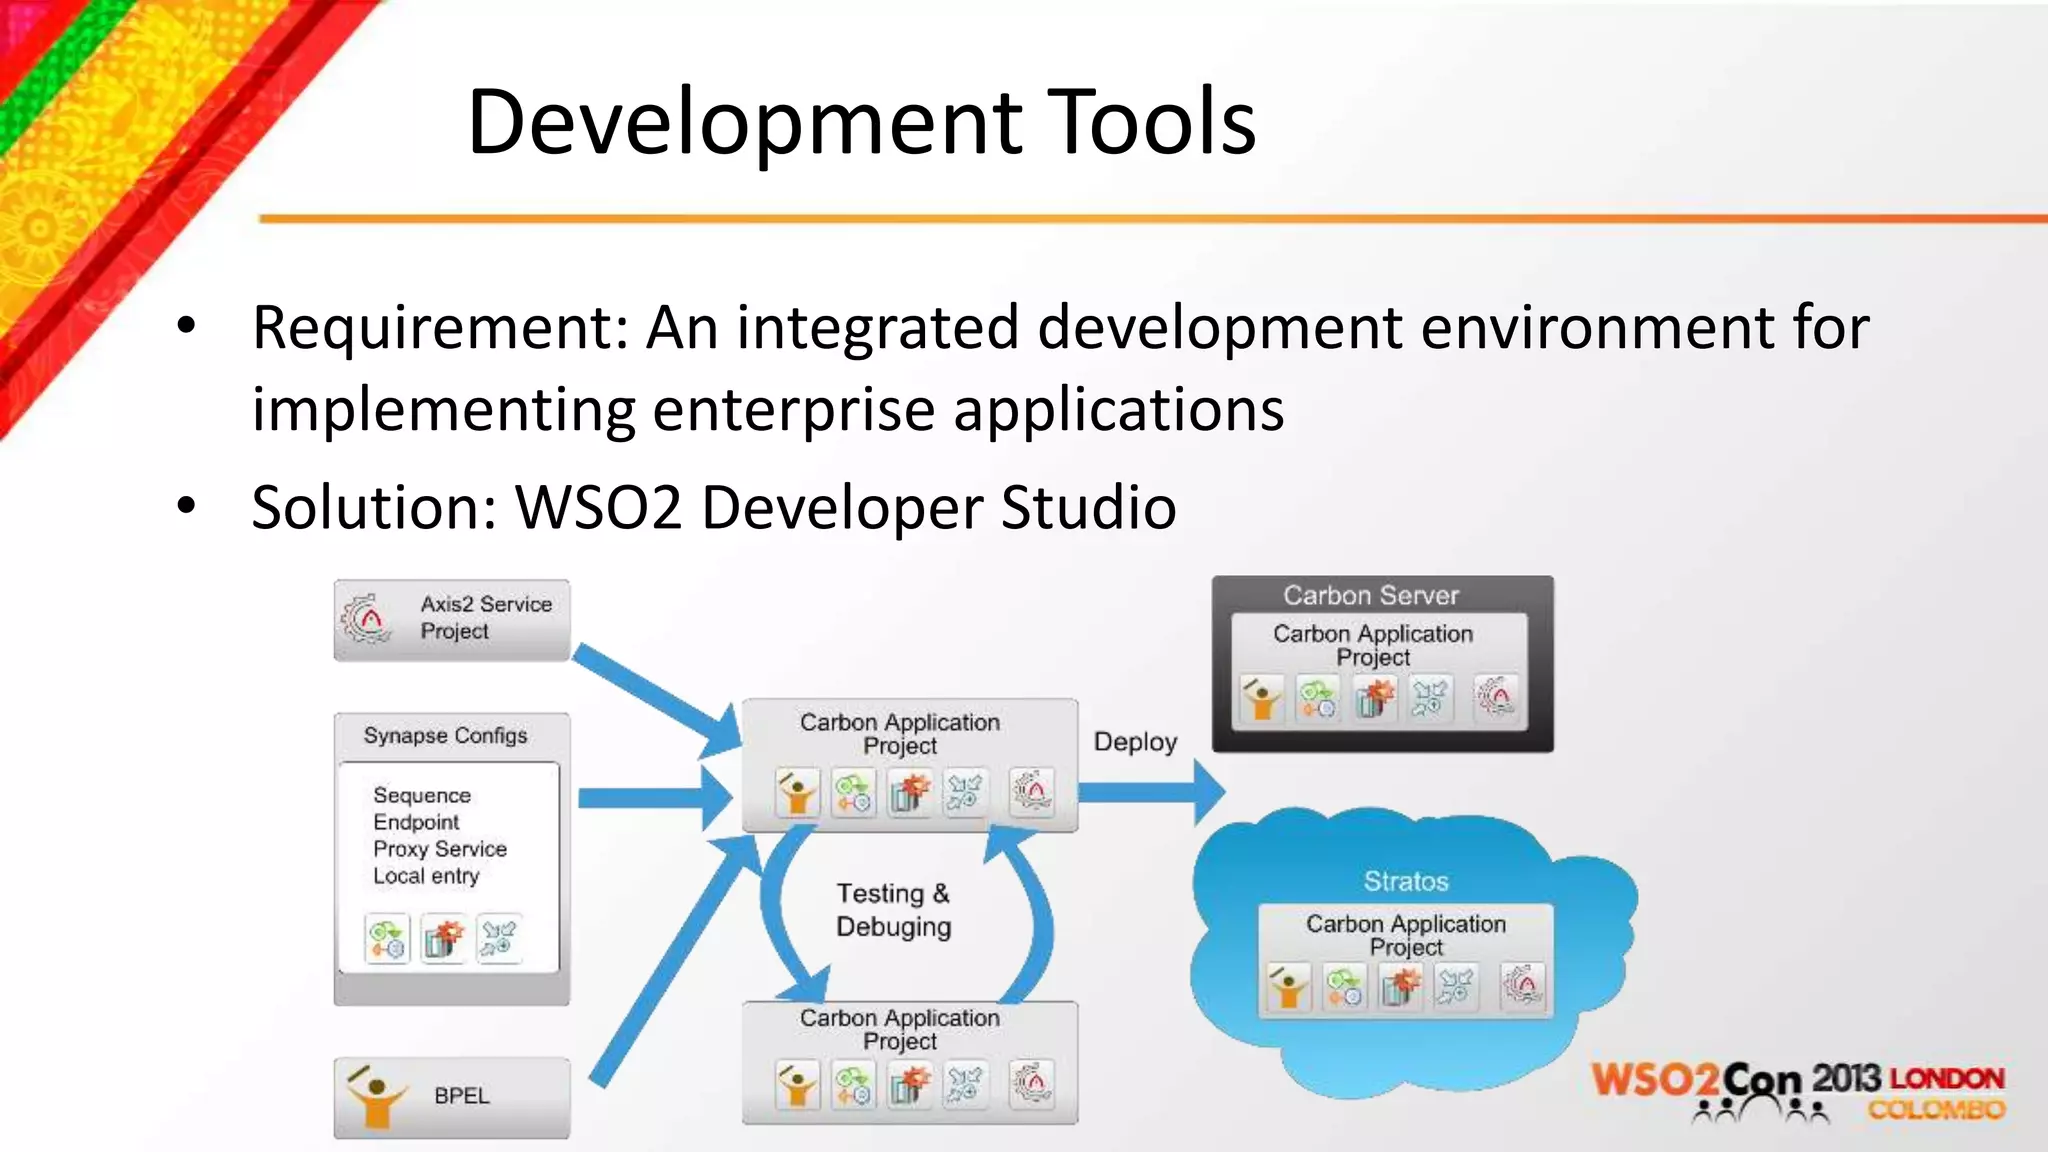Click 'Carbon Application Project' title of center top box
This screenshot has height=1152, width=2048.
click(900, 734)
